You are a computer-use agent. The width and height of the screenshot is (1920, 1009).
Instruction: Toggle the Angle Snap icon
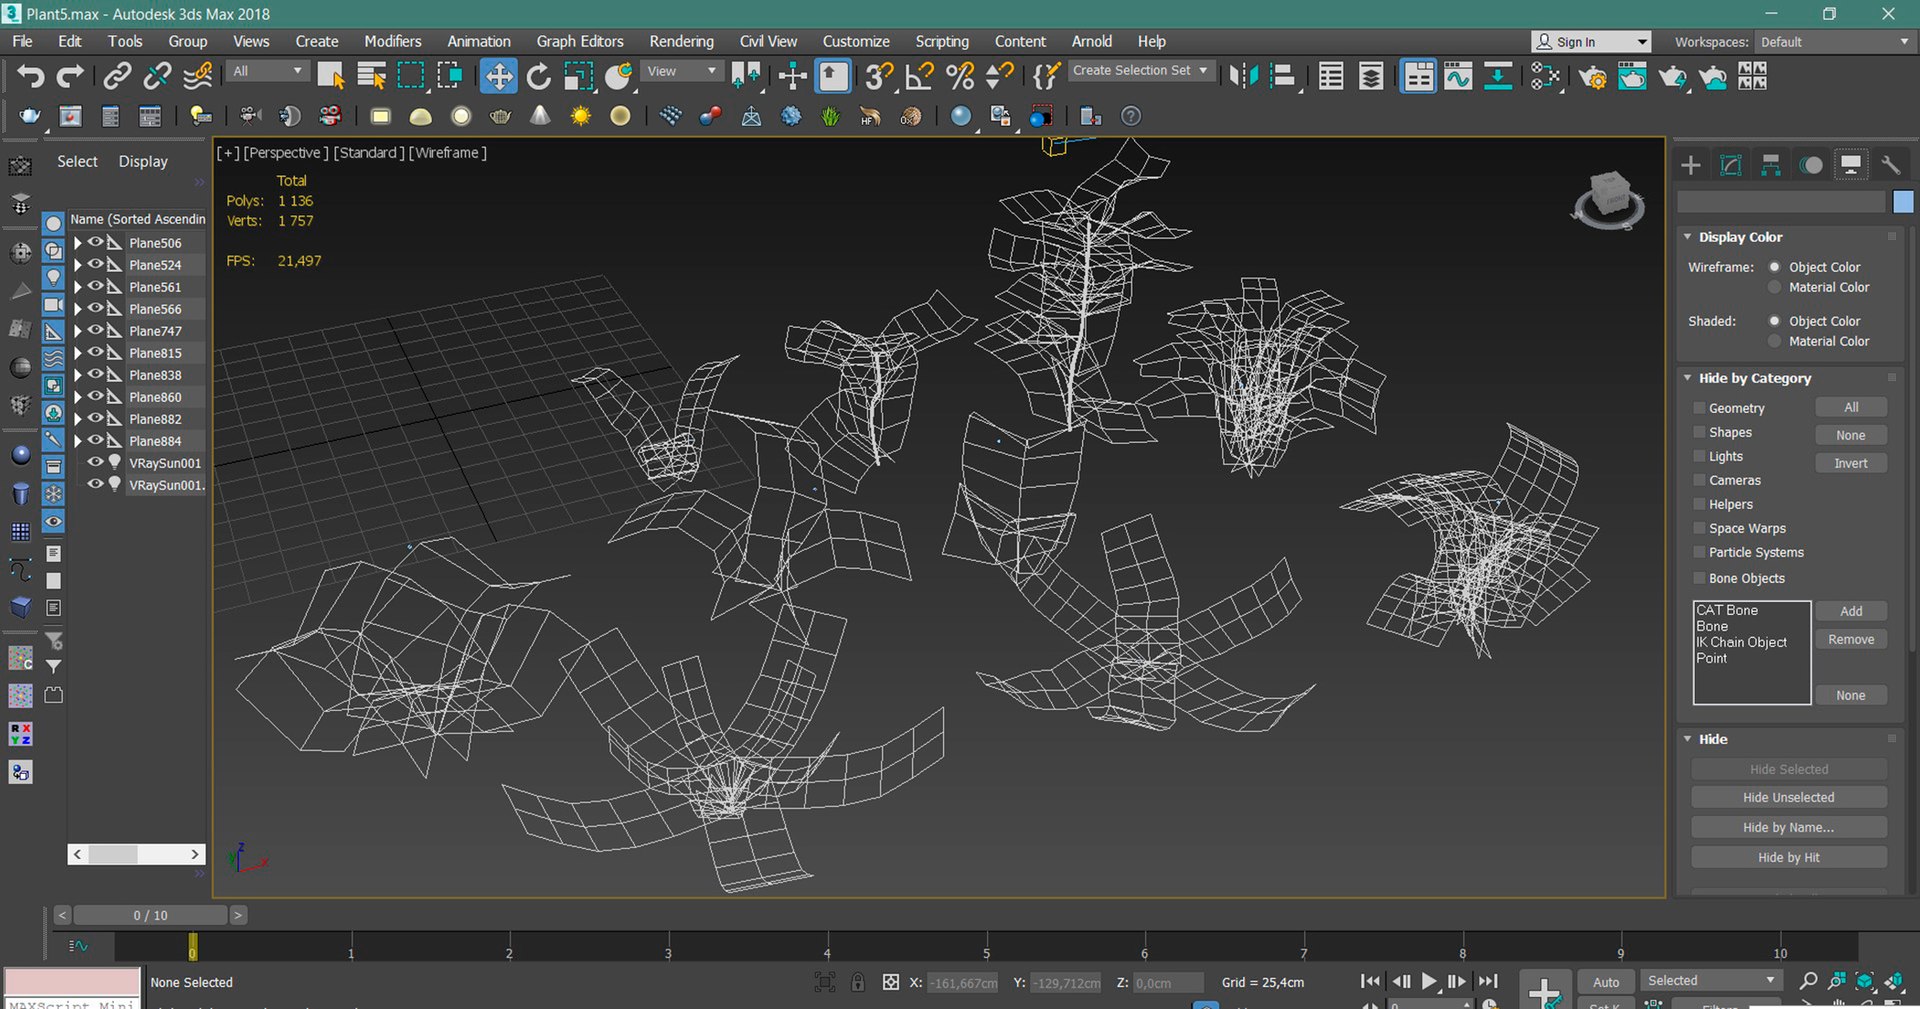coord(919,76)
